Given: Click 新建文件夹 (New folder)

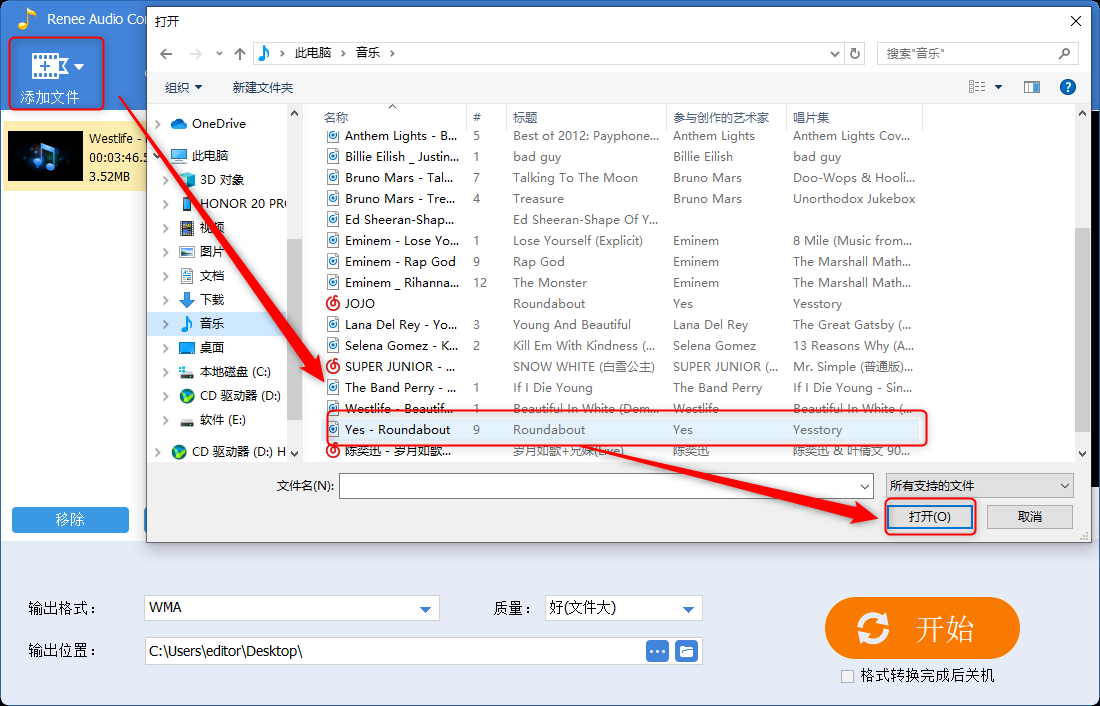Looking at the screenshot, I should coord(262,87).
